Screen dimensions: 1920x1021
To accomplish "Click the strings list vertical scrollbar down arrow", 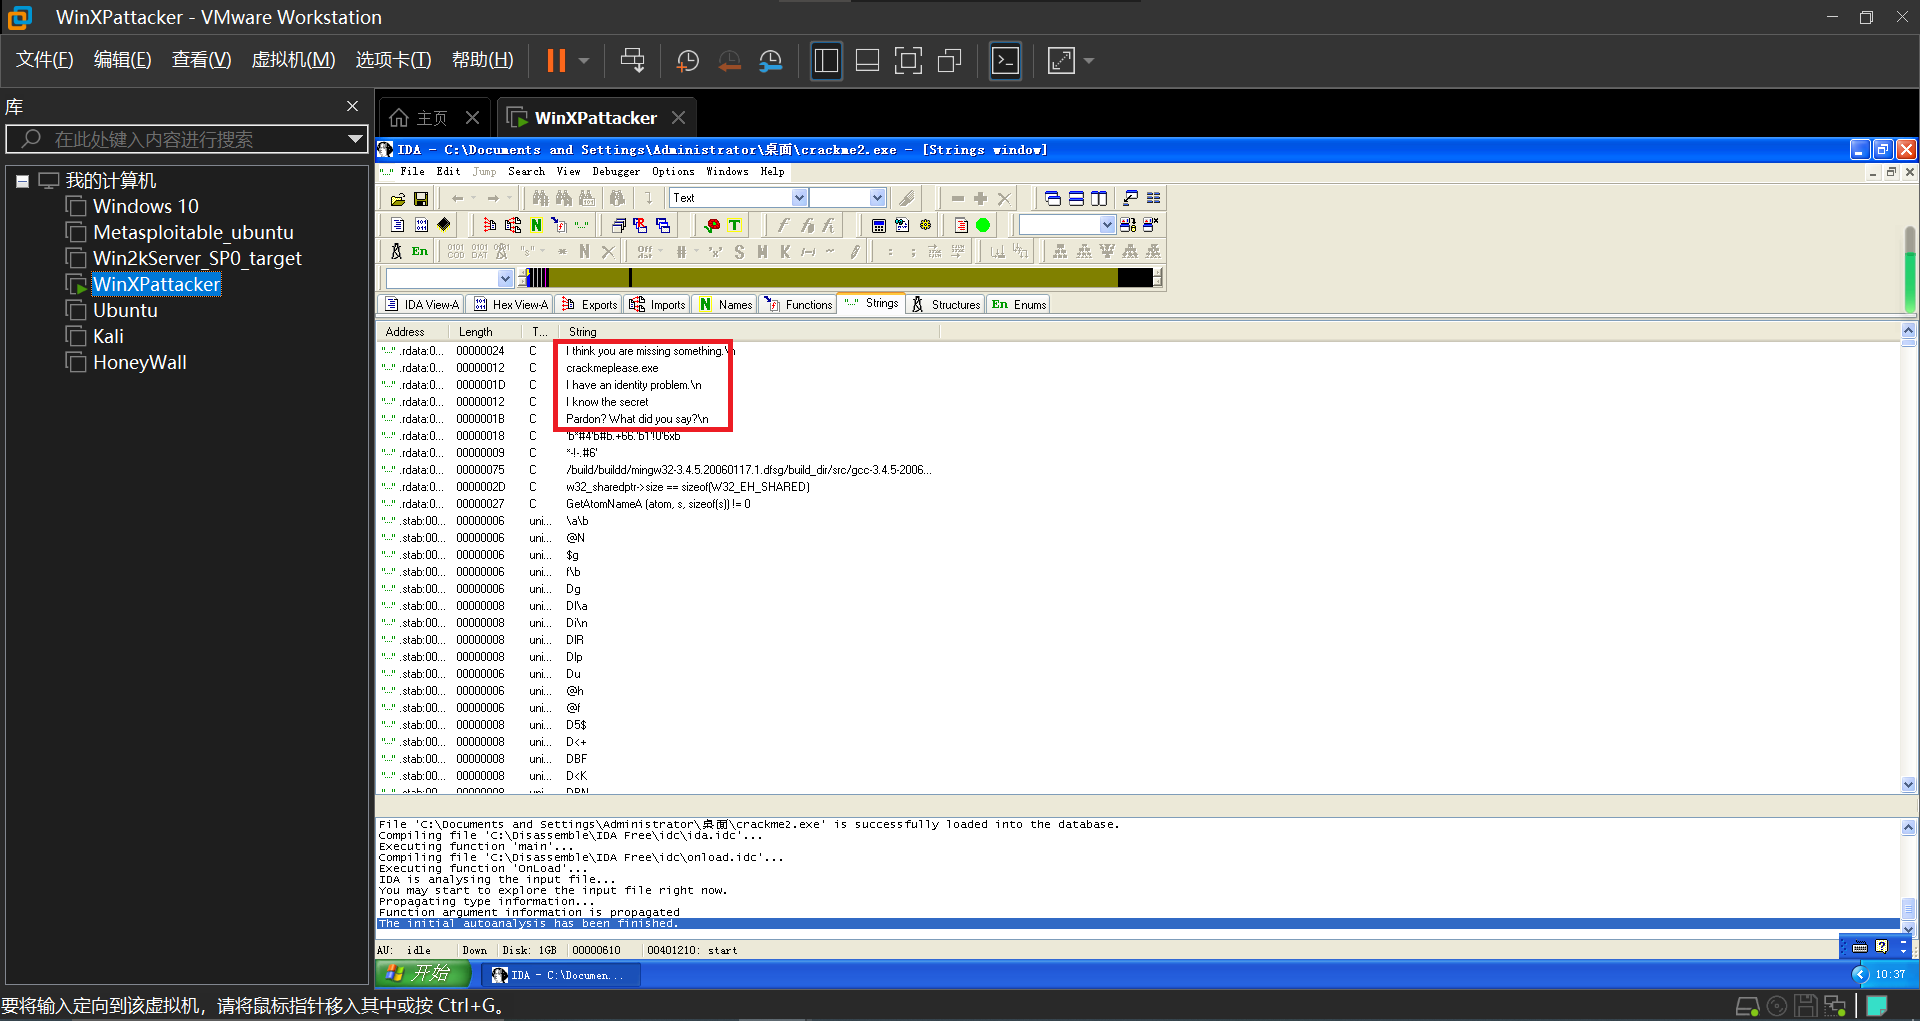I will (x=1909, y=785).
